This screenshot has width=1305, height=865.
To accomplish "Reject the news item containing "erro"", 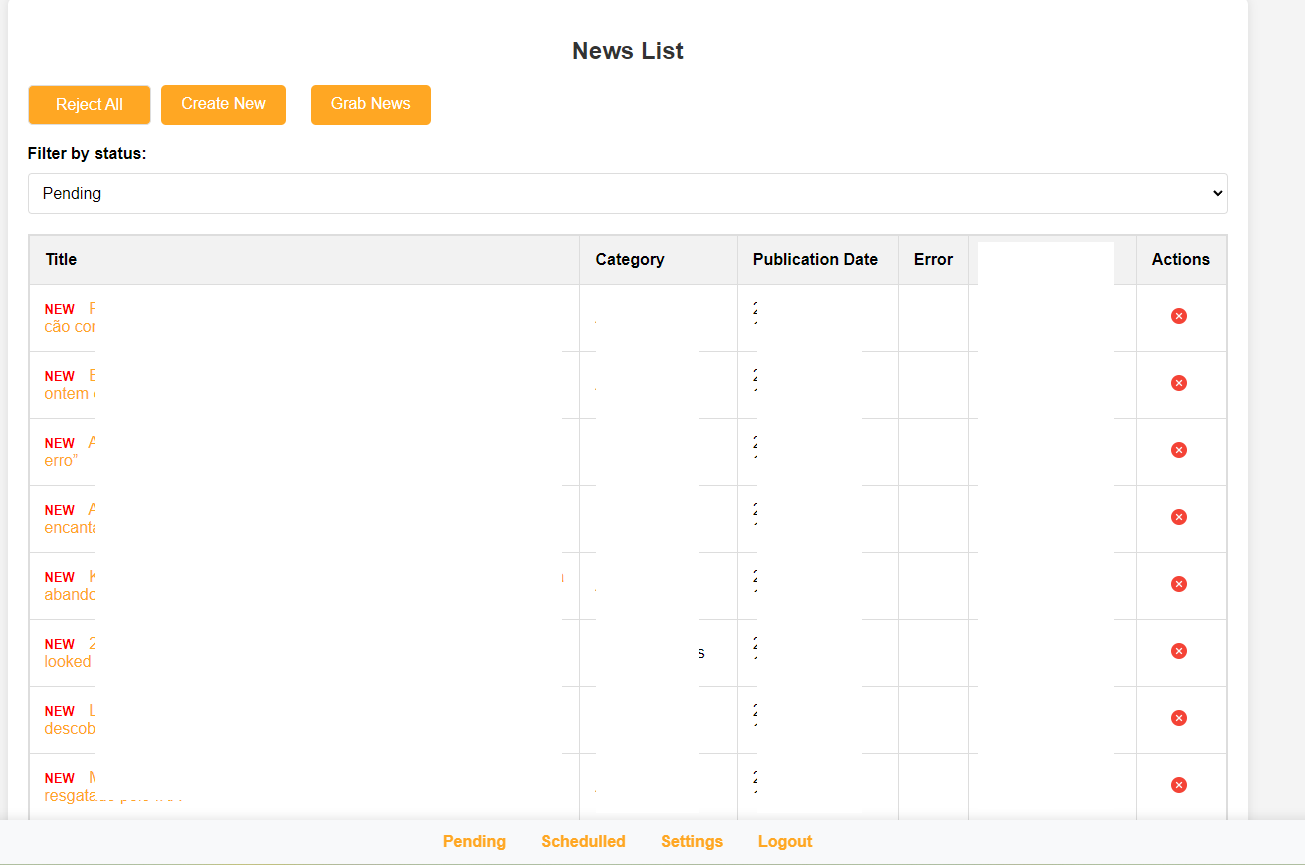I will point(1179,450).
